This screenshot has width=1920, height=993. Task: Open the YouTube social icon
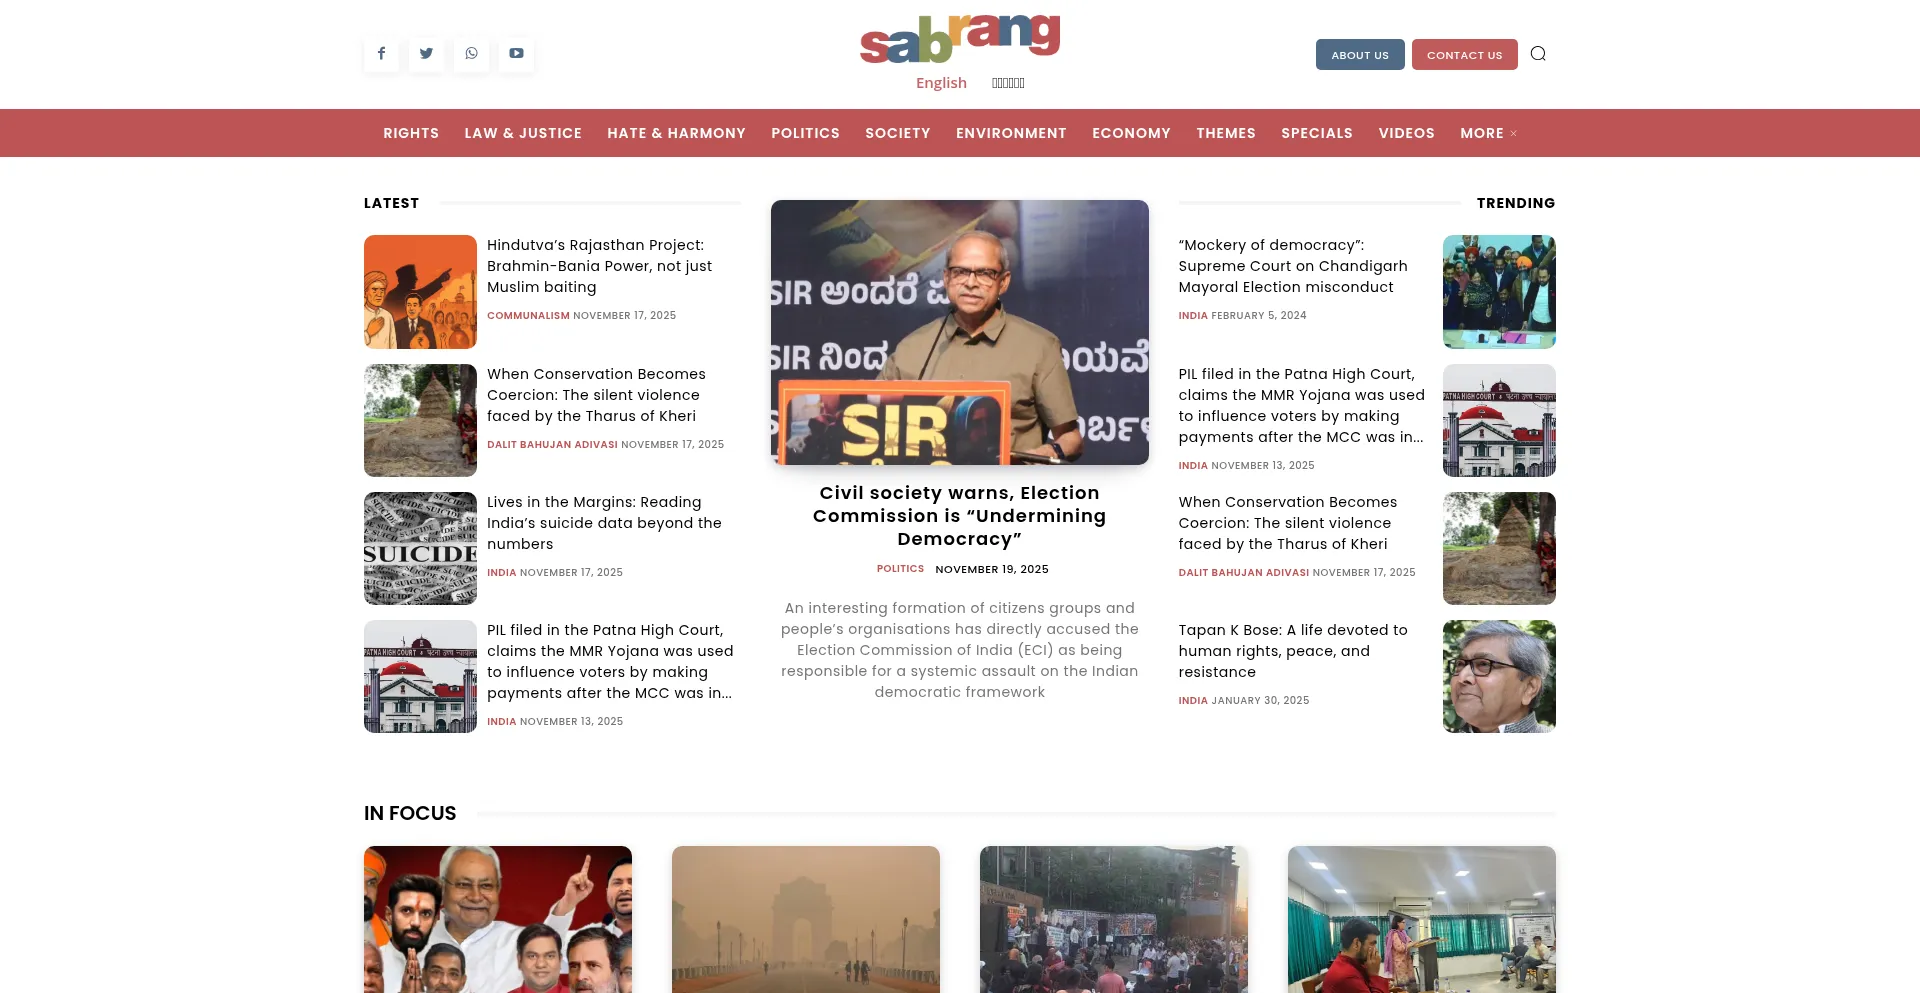(x=516, y=54)
